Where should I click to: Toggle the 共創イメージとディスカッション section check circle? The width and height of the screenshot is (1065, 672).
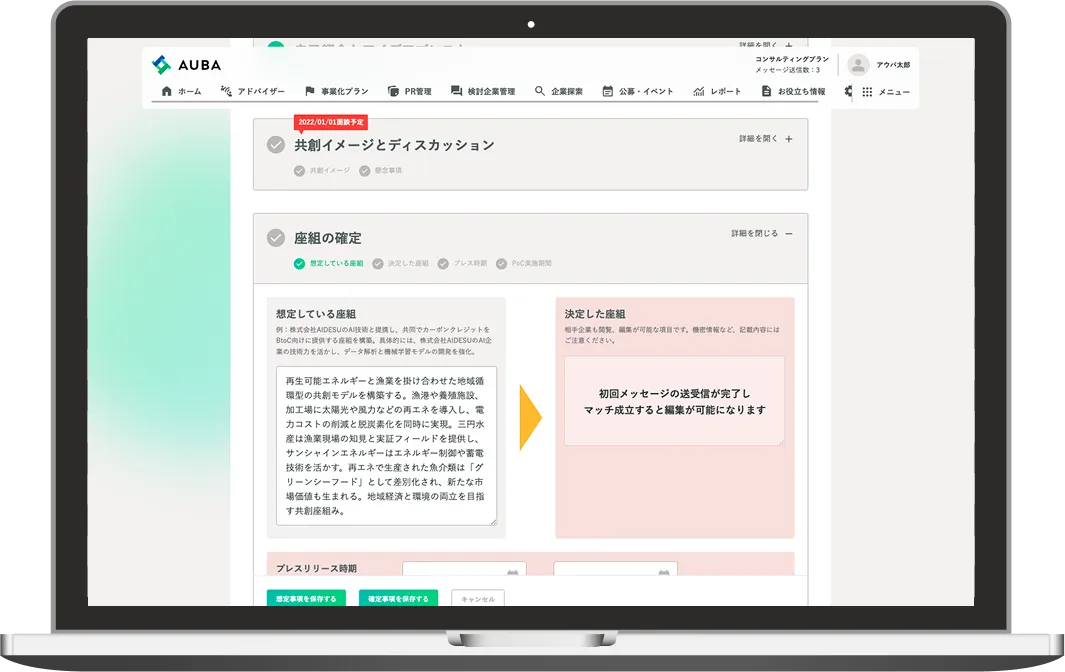click(x=276, y=145)
